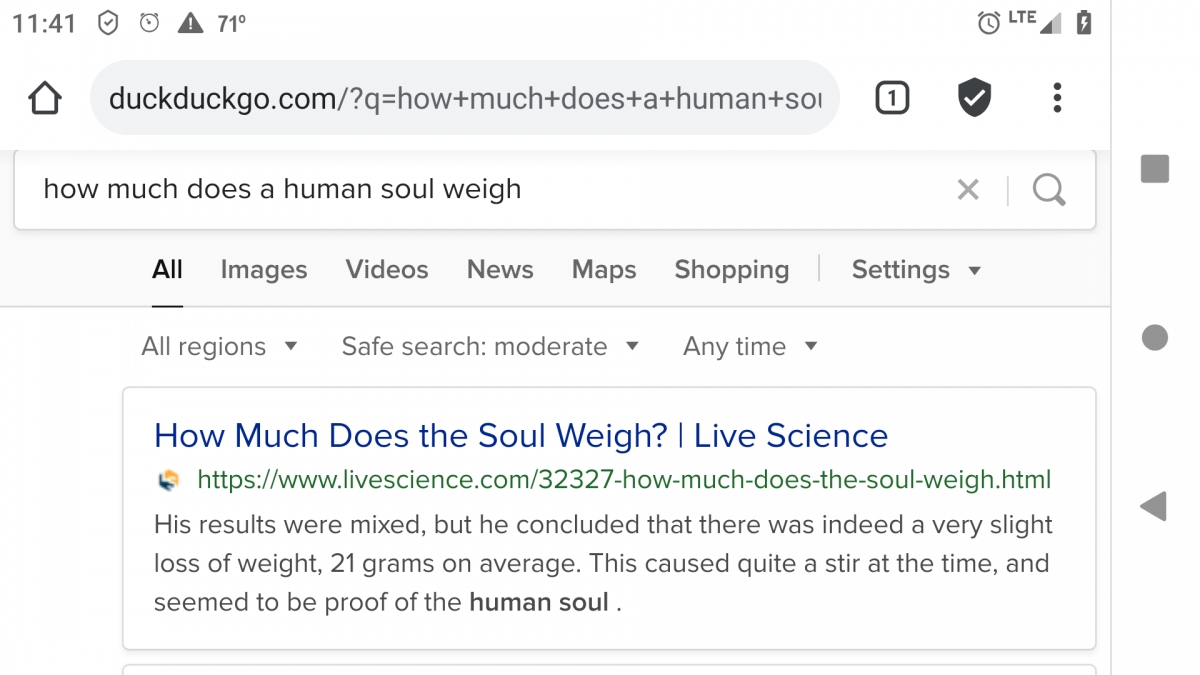
Task: Select the News tab
Action: [x=500, y=270]
